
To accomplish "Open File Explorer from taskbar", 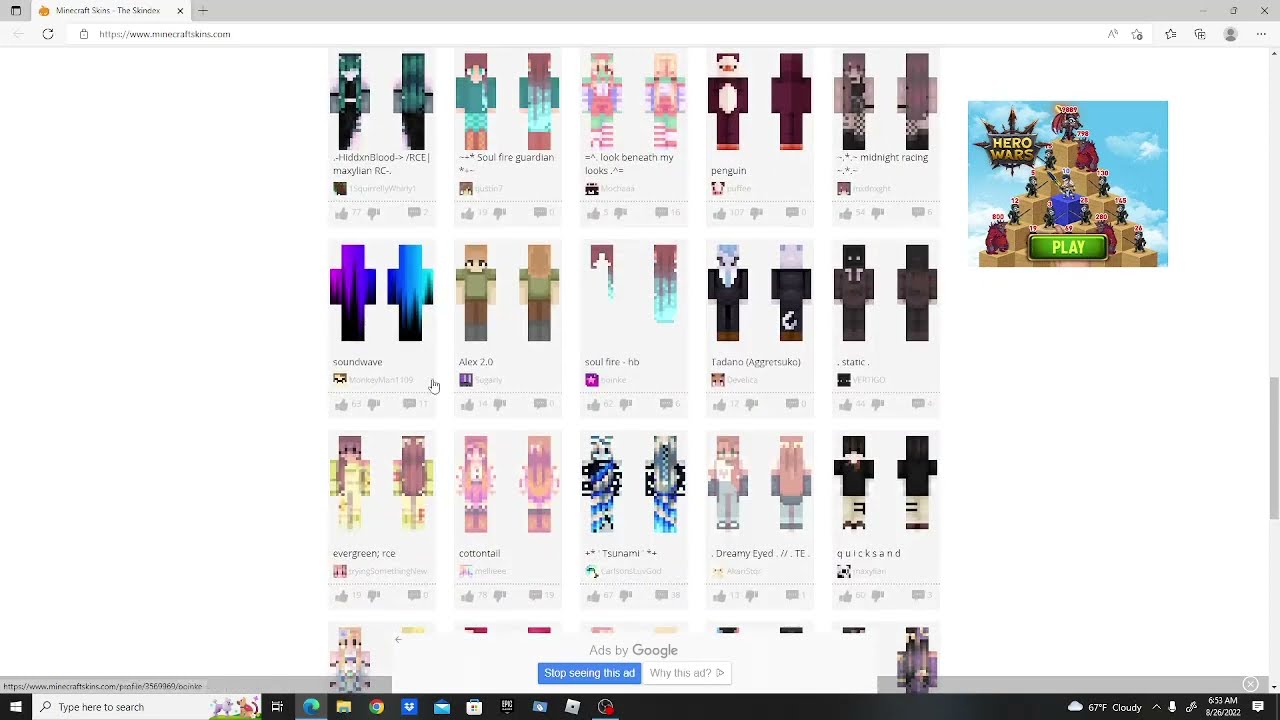I will tap(344, 707).
